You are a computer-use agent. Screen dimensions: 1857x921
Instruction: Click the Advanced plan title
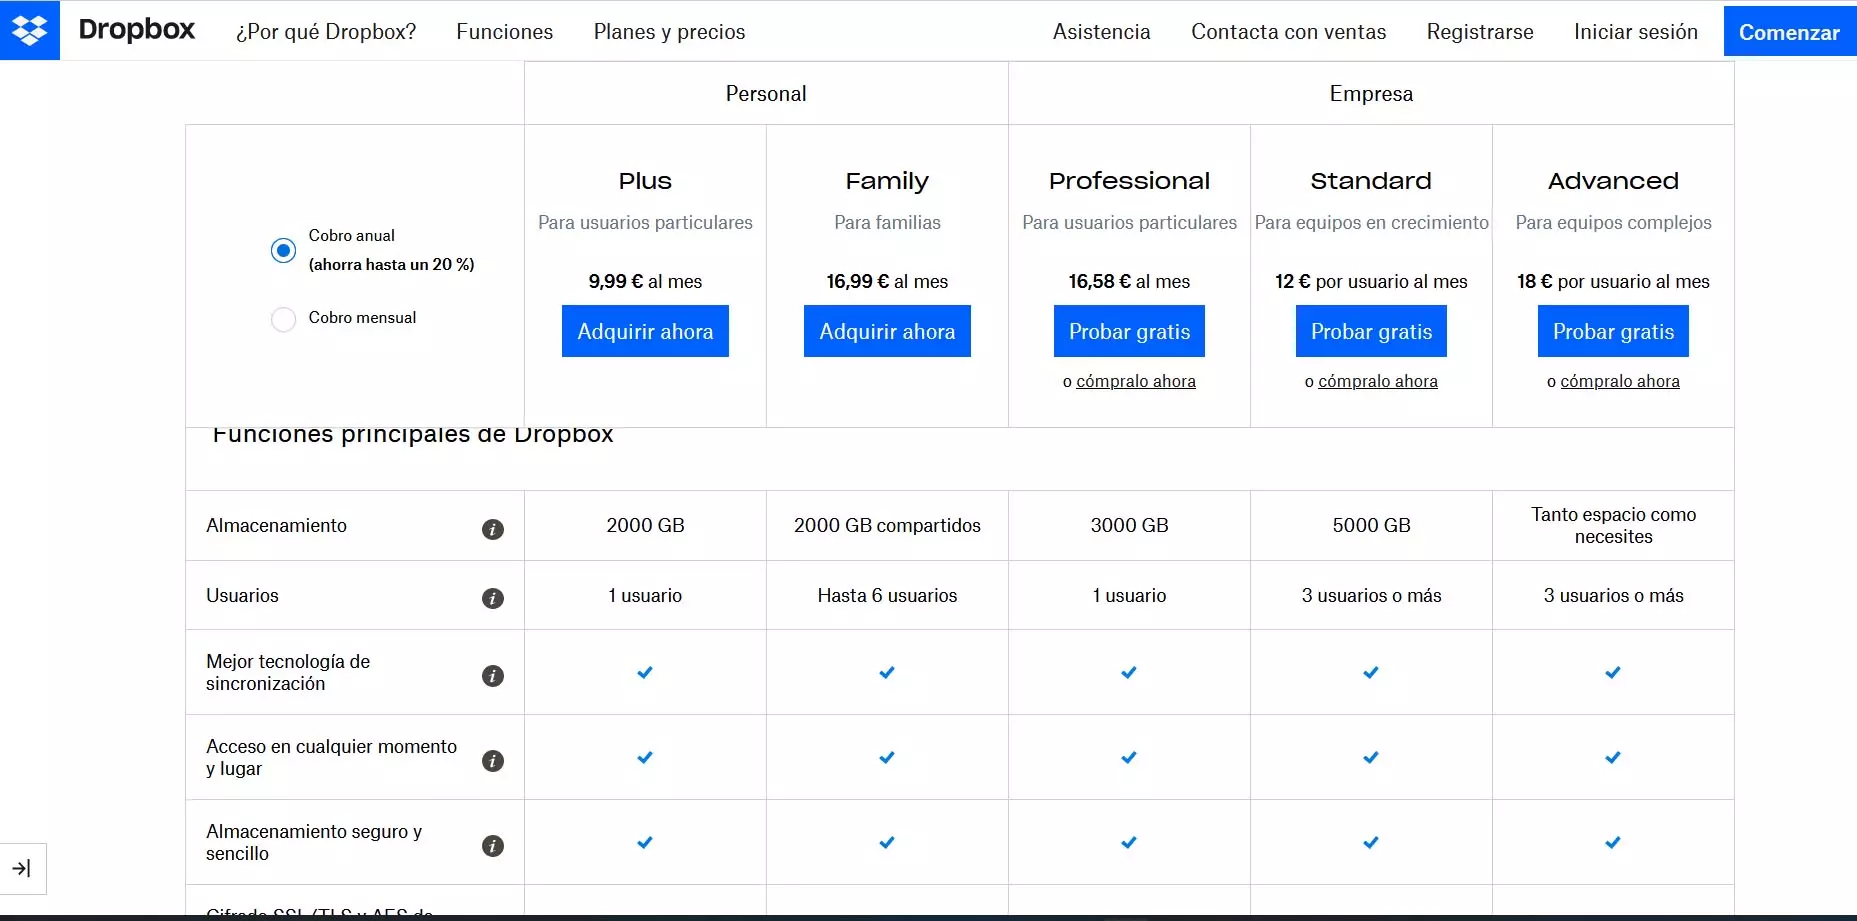point(1613,181)
